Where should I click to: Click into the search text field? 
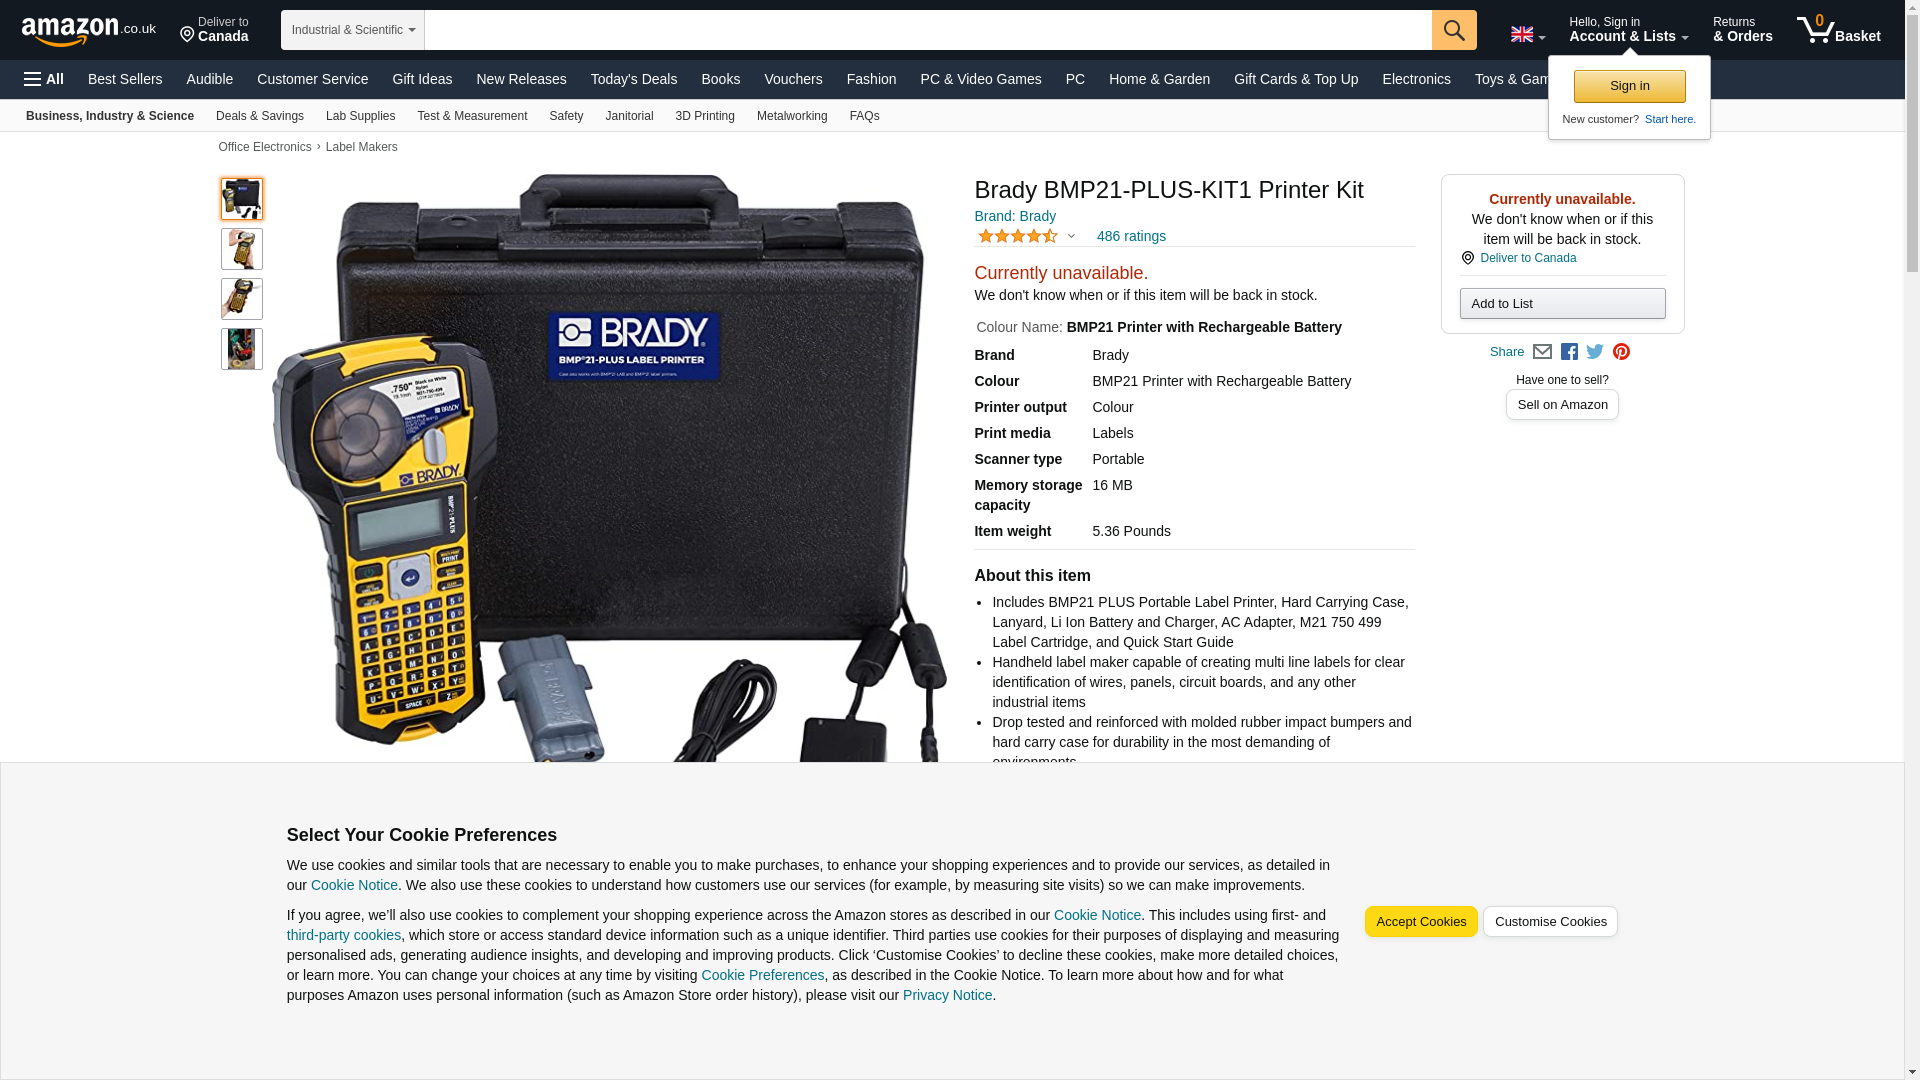(x=928, y=30)
